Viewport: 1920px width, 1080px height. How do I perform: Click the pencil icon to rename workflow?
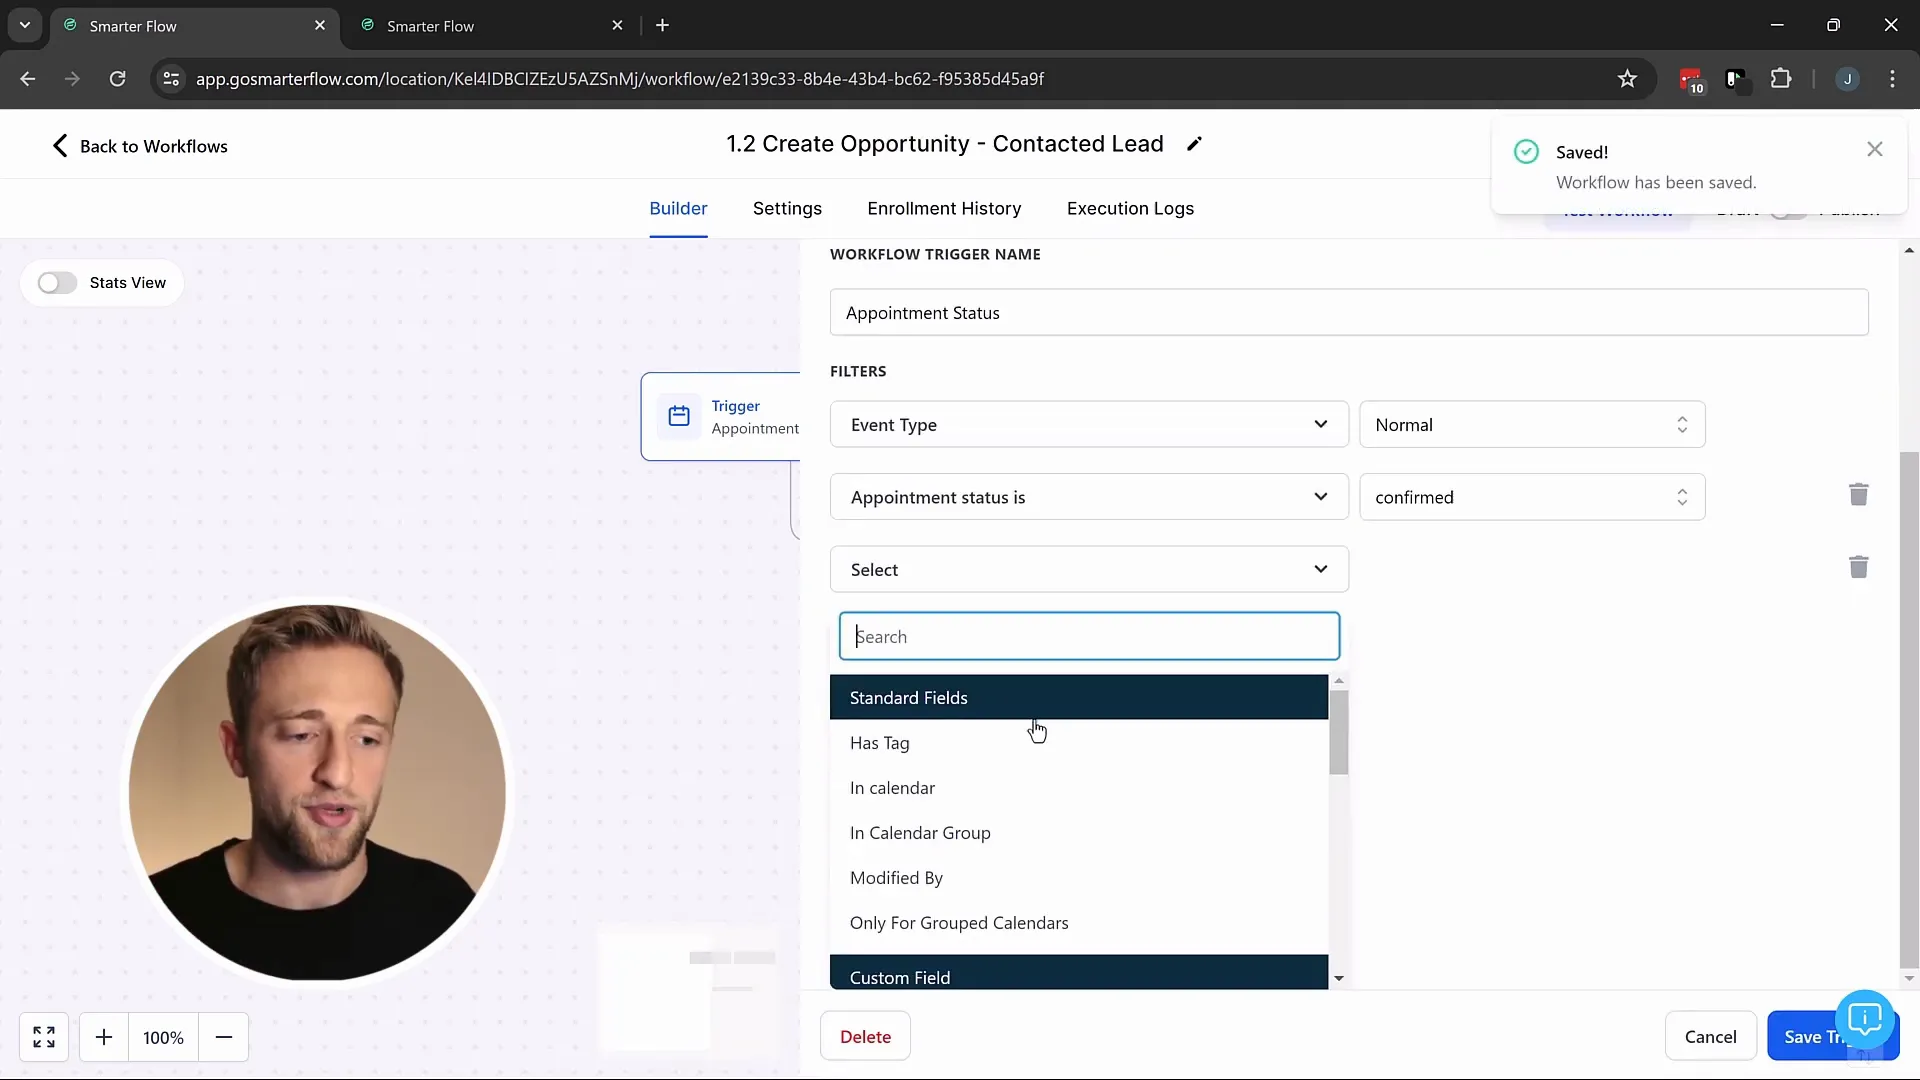tap(1194, 144)
